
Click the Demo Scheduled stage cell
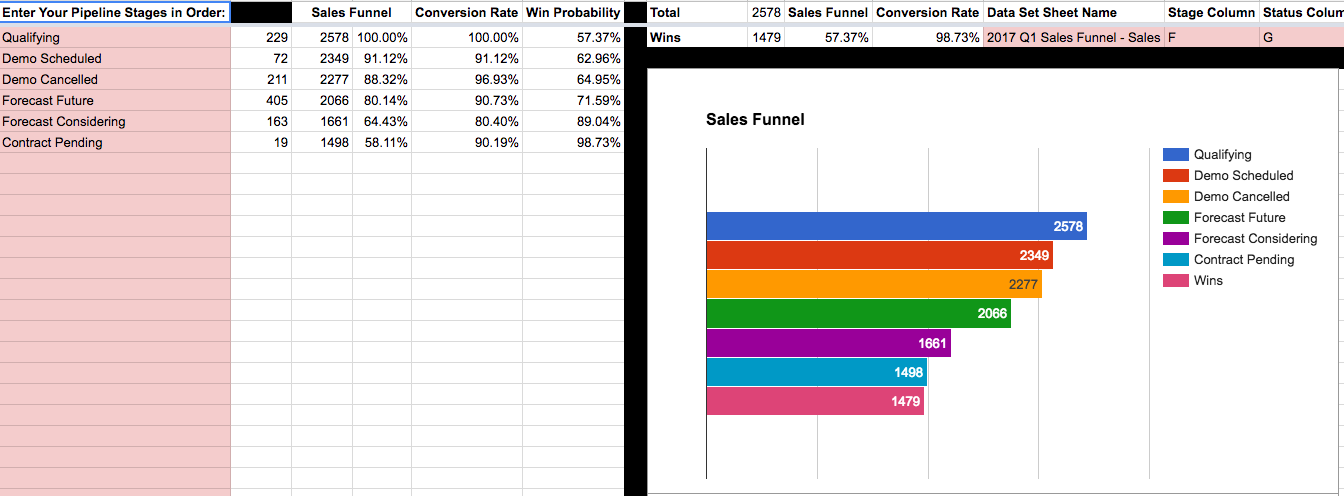pos(115,58)
